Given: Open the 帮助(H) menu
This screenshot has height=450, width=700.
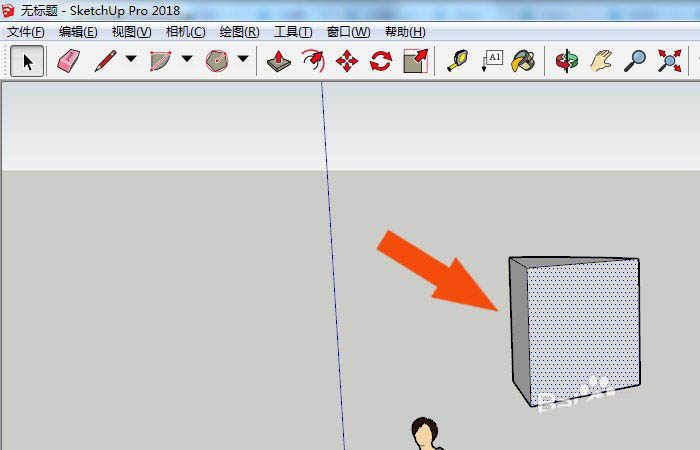Looking at the screenshot, I should tap(405, 32).
